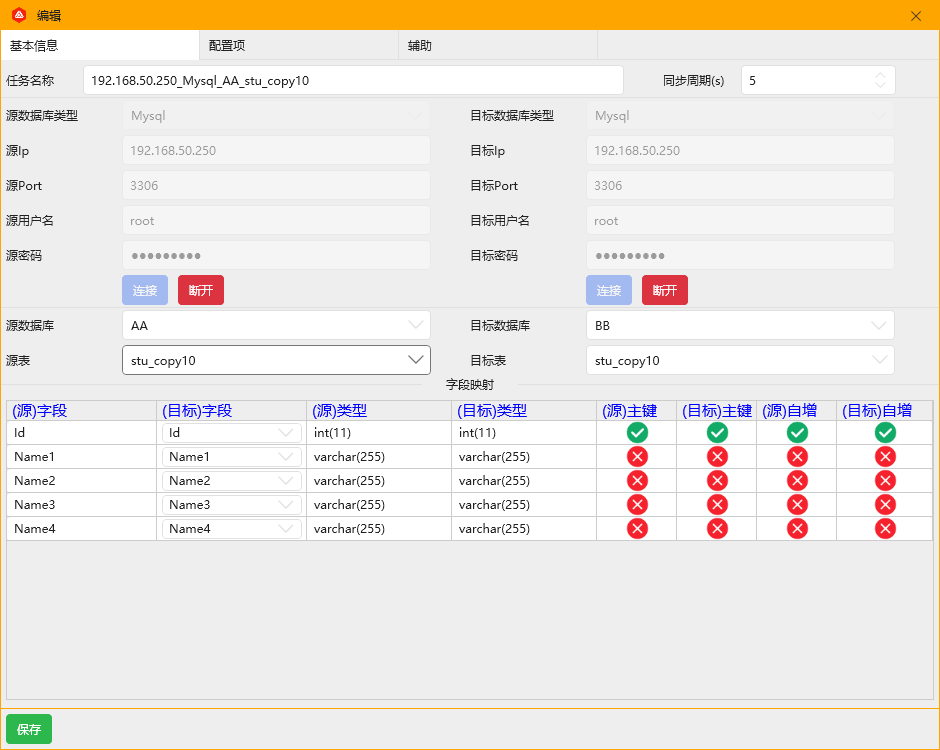Click the 源Port field

tap(276, 185)
